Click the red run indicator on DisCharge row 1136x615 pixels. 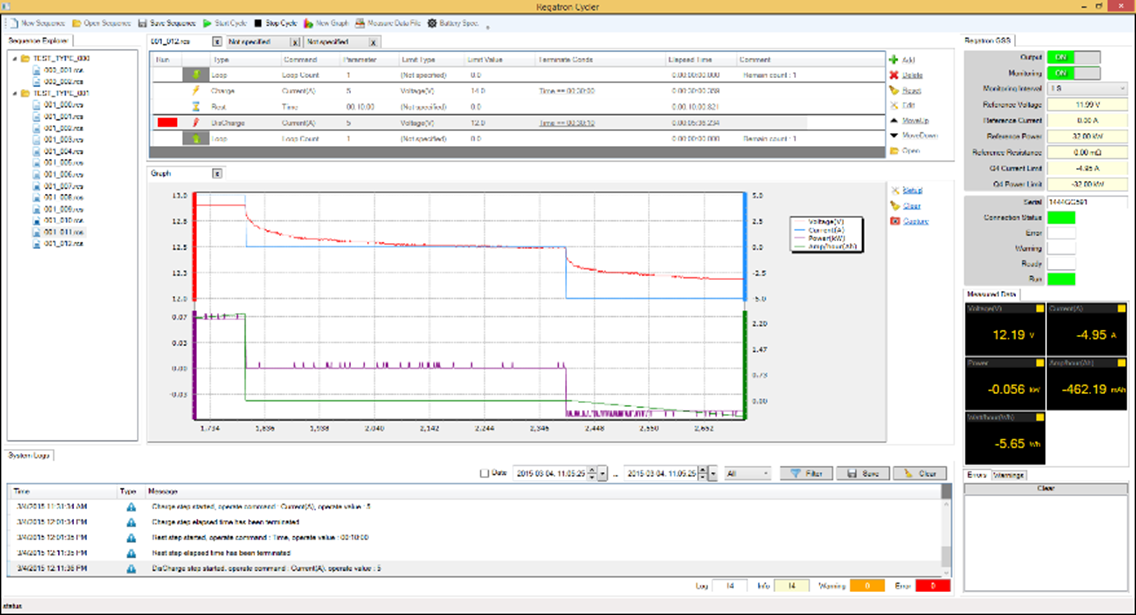(166, 123)
